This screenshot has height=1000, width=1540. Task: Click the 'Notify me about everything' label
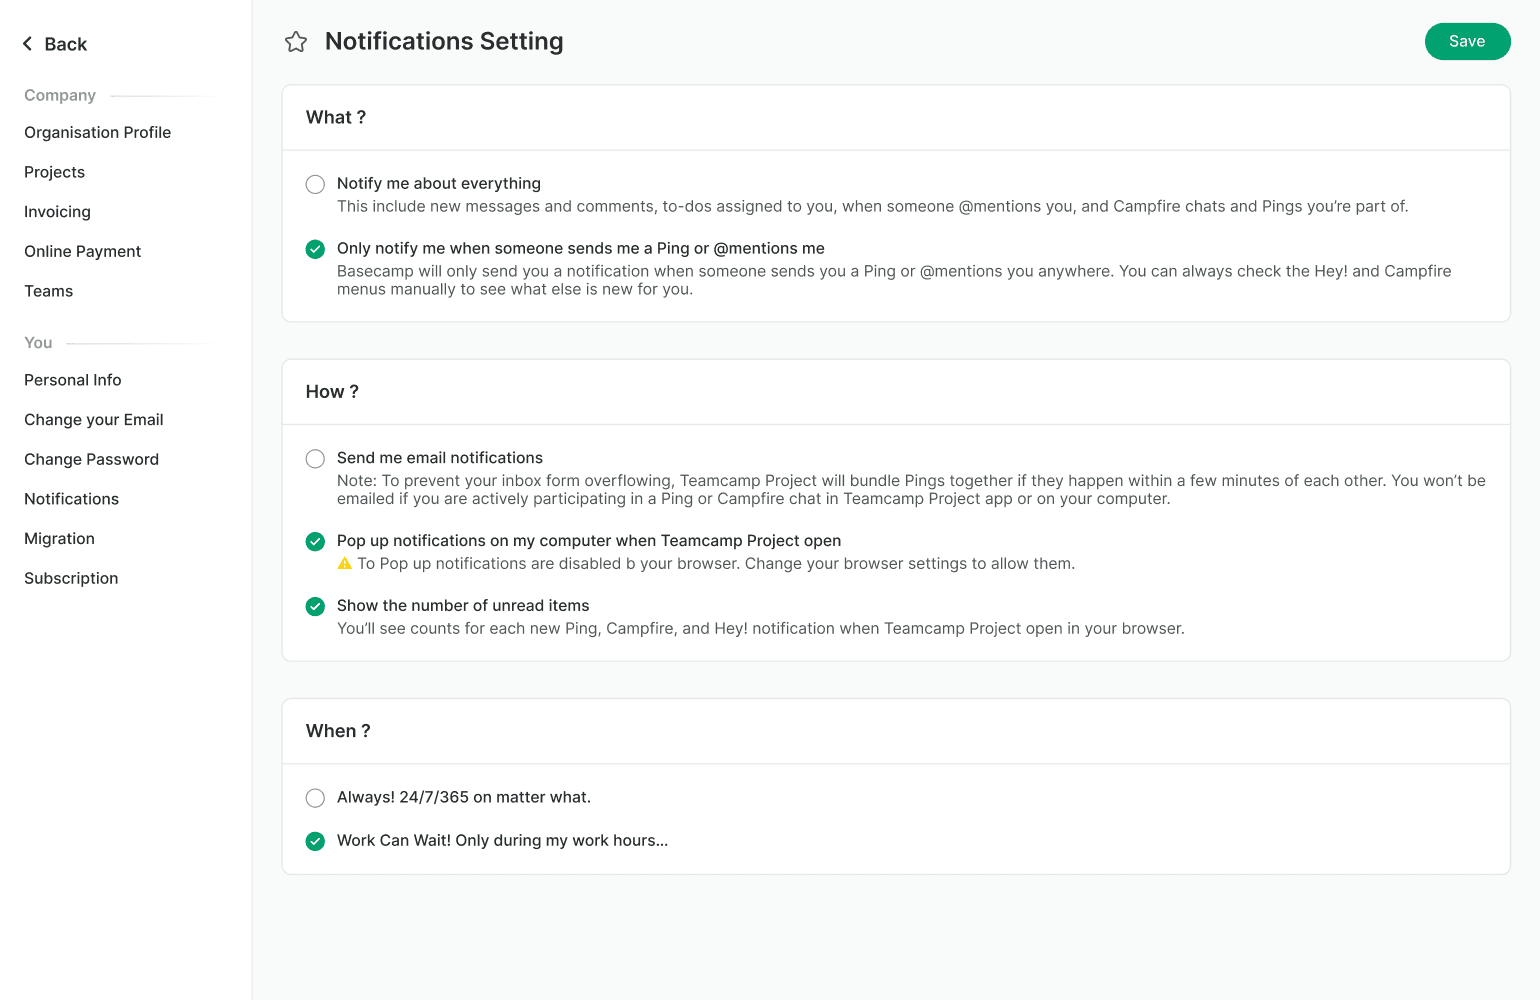(x=439, y=183)
